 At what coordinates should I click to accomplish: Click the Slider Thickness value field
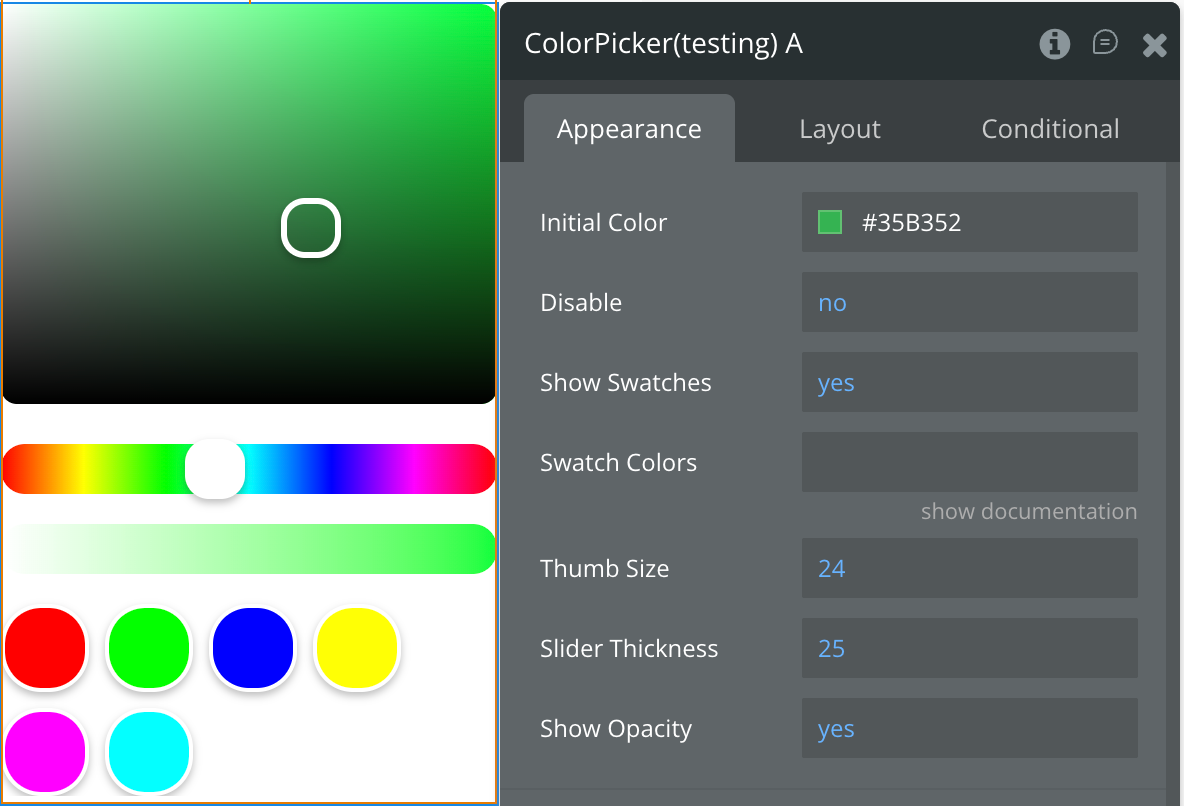(968, 648)
